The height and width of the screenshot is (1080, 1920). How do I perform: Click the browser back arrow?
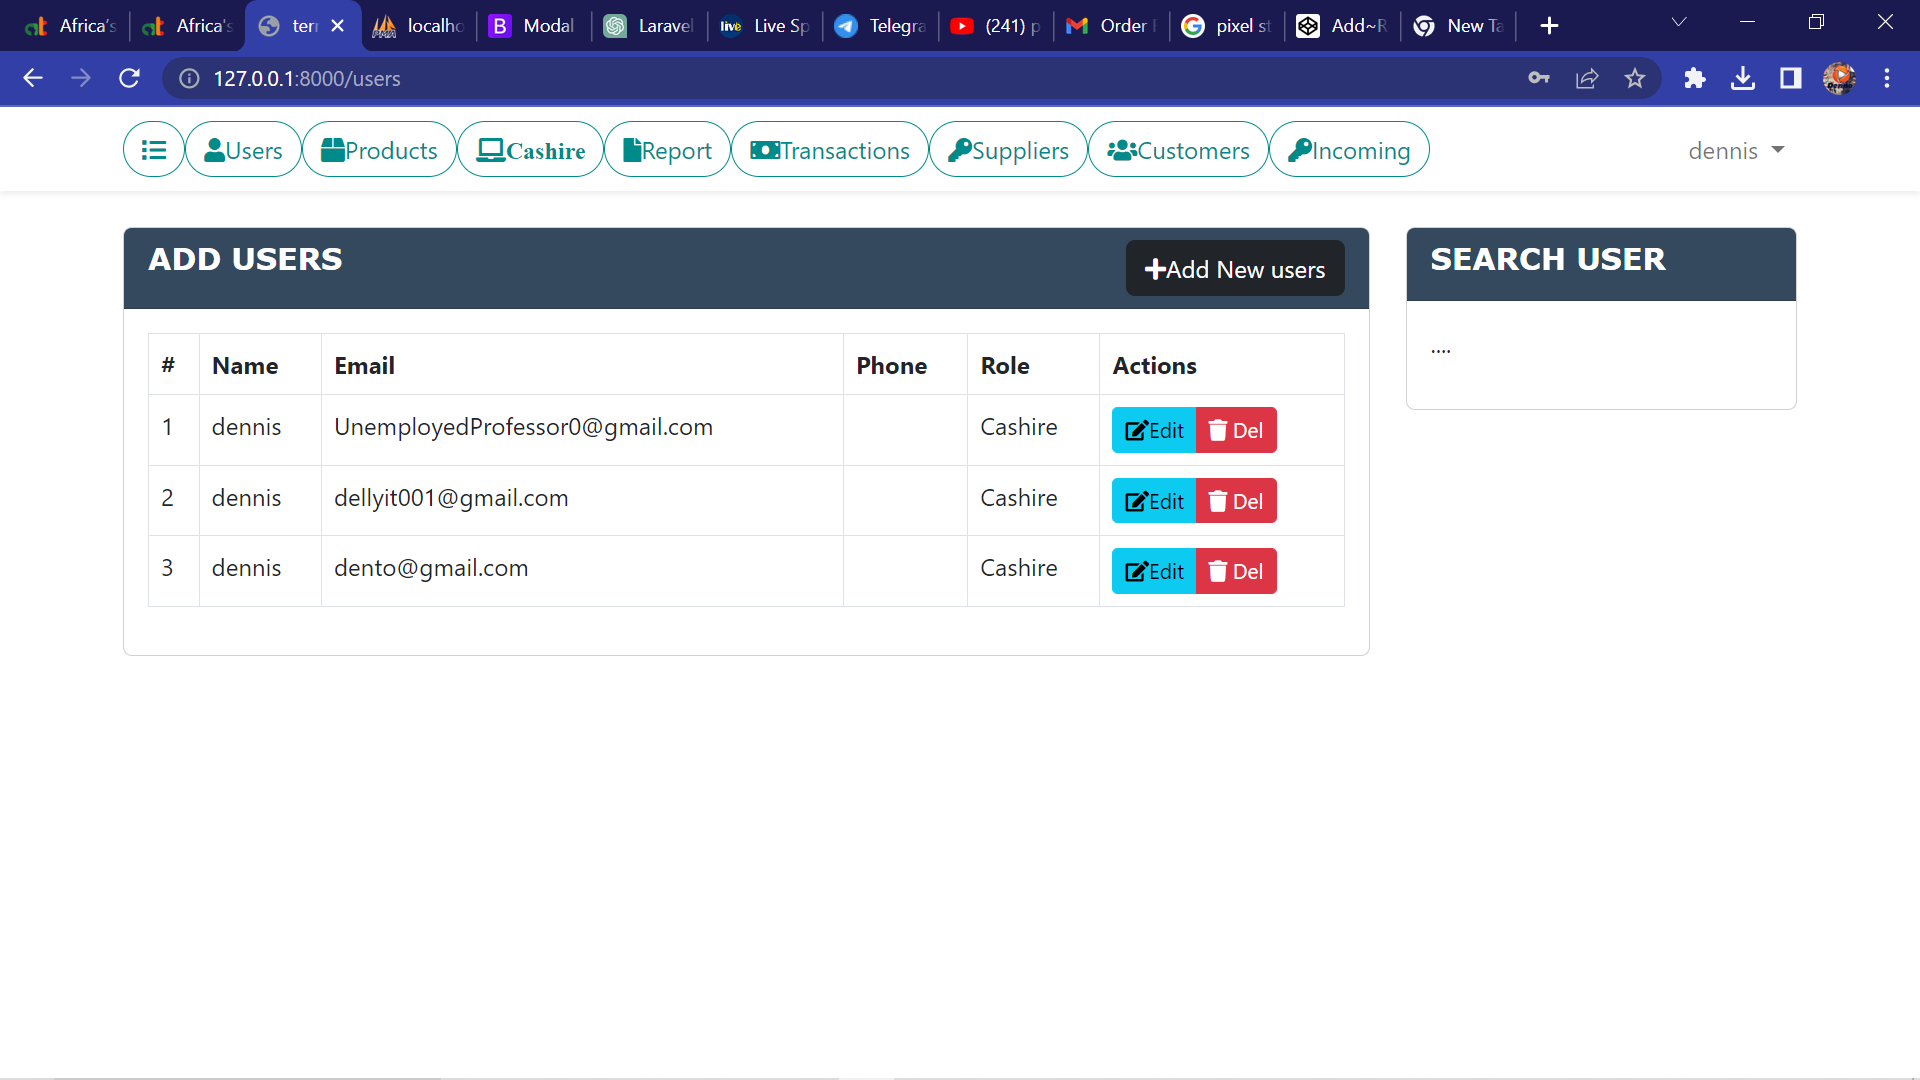tap(33, 78)
